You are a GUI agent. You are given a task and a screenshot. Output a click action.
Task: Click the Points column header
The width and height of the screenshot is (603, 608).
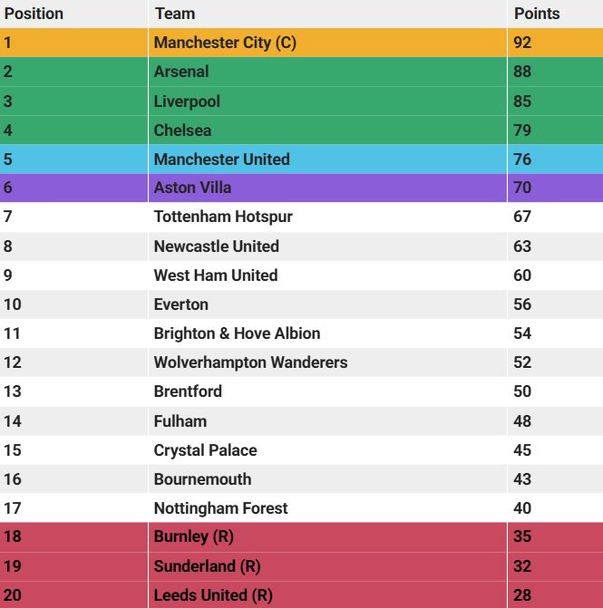[x=537, y=14]
